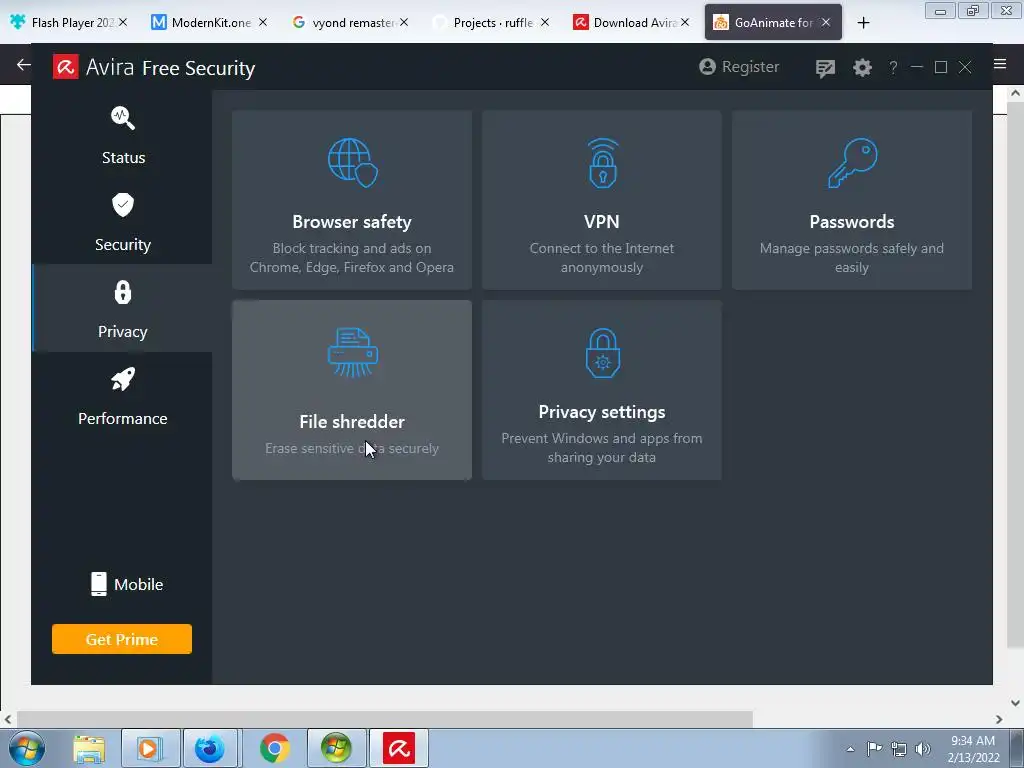Click Register account link
1024x768 pixels.
click(x=739, y=67)
